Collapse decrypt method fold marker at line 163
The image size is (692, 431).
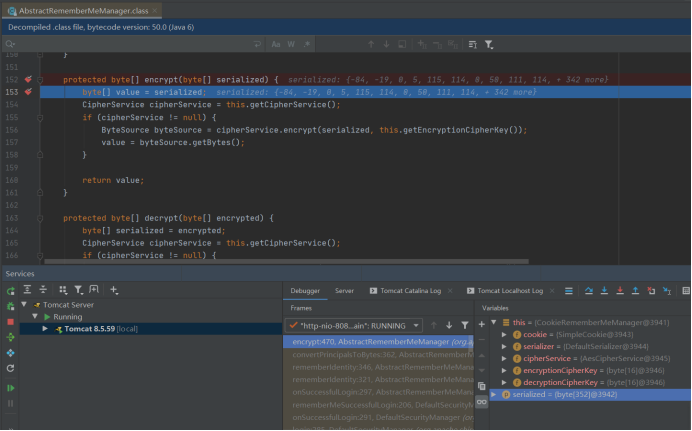click(40, 218)
